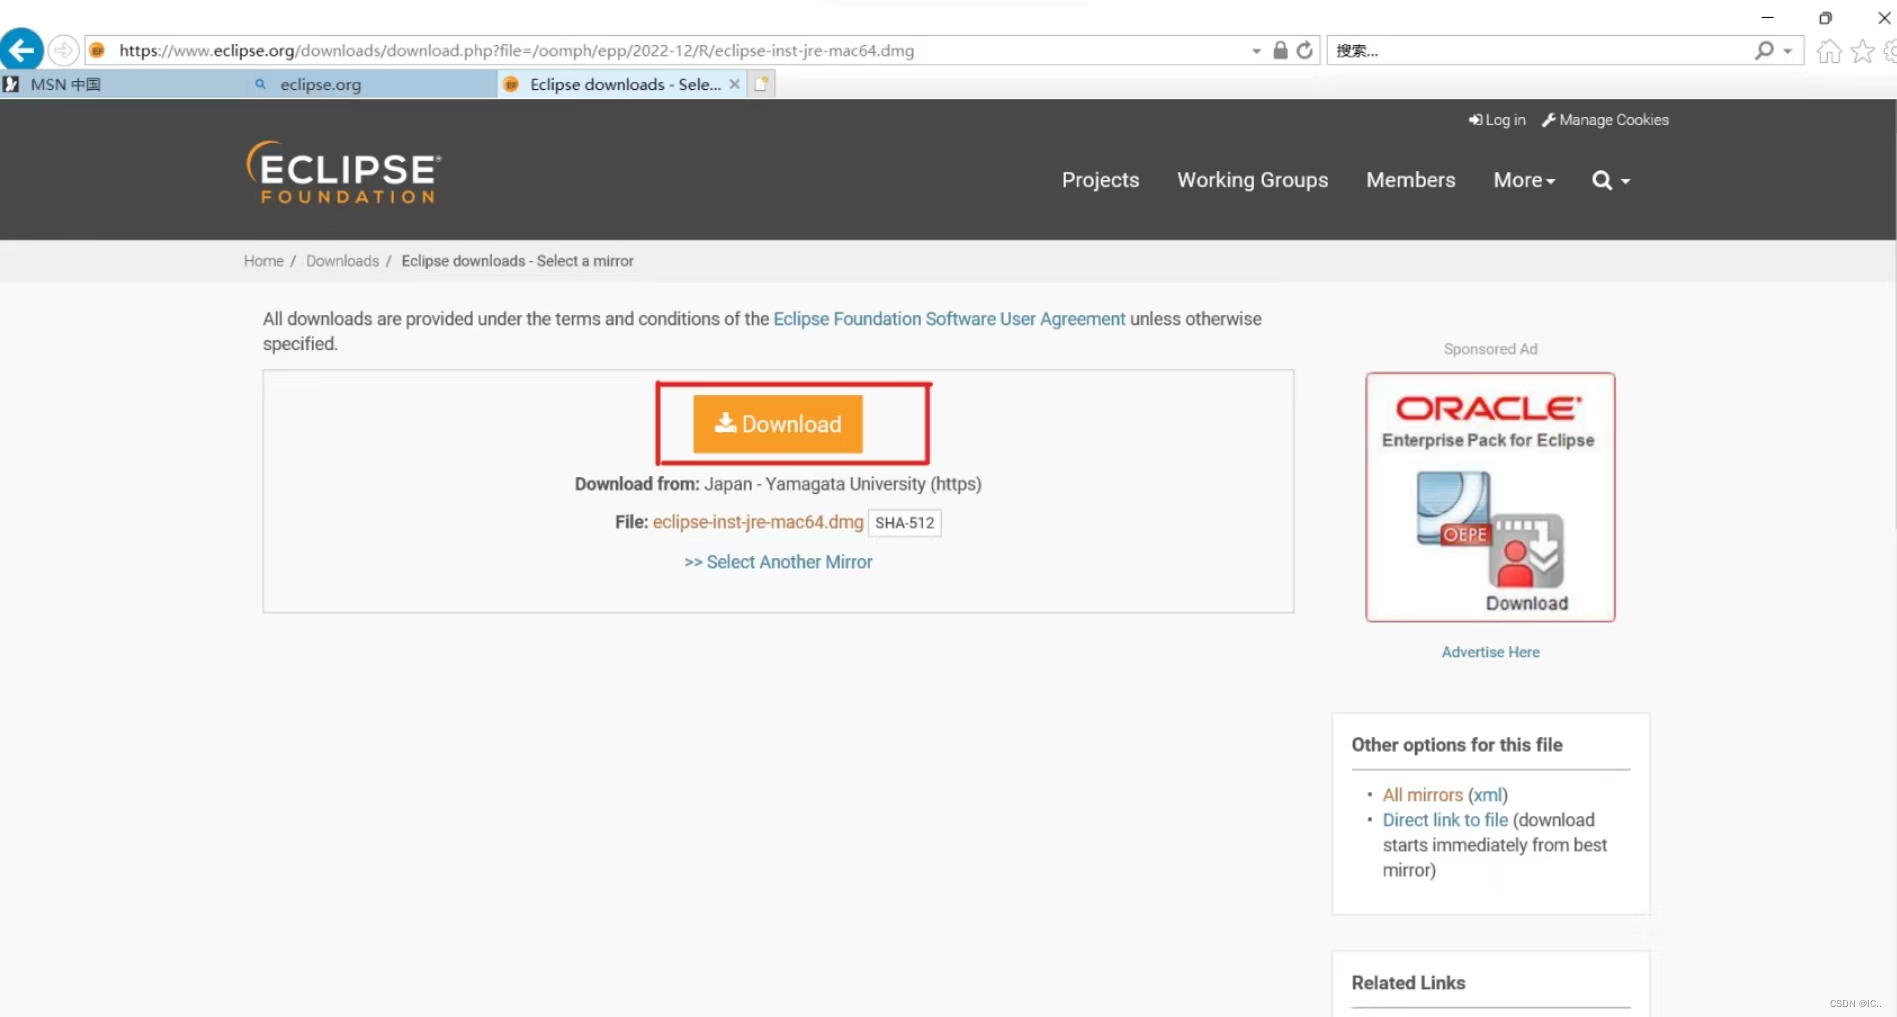Refresh the current page
This screenshot has height=1017, width=1897.
pyautogui.click(x=1305, y=50)
